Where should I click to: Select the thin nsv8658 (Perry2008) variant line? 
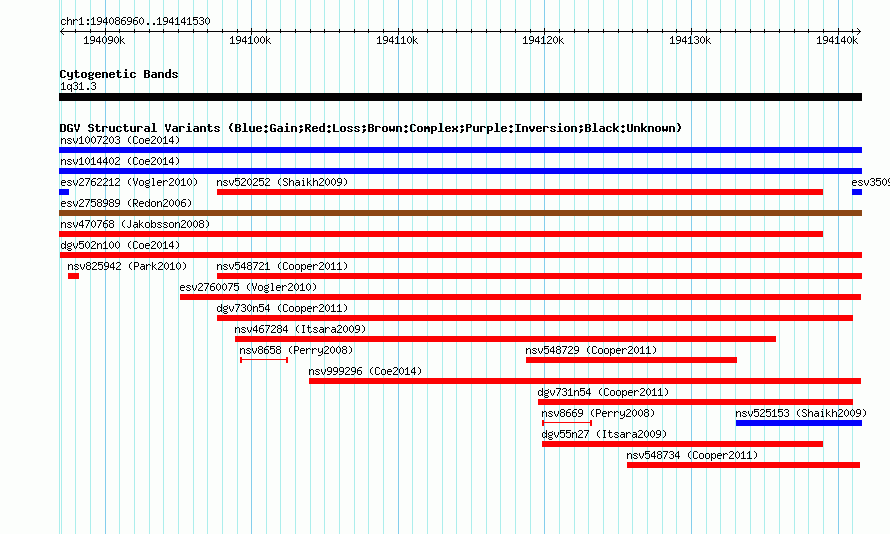pyautogui.click(x=264, y=360)
